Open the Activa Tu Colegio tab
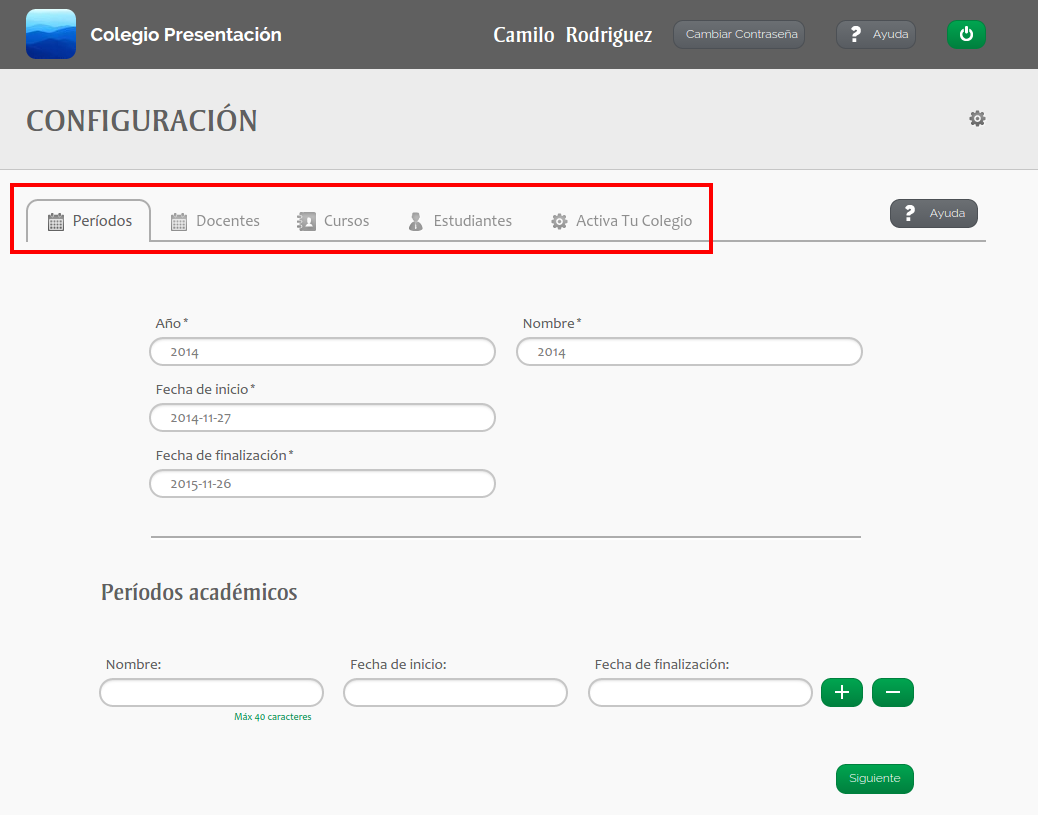Viewport: 1038px width, 815px height. point(621,221)
